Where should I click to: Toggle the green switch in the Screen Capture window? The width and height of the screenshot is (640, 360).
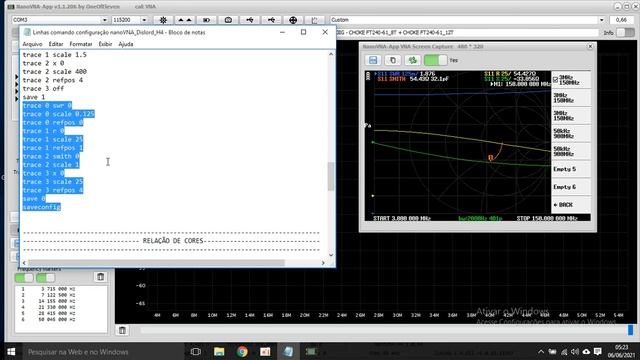tap(436, 60)
